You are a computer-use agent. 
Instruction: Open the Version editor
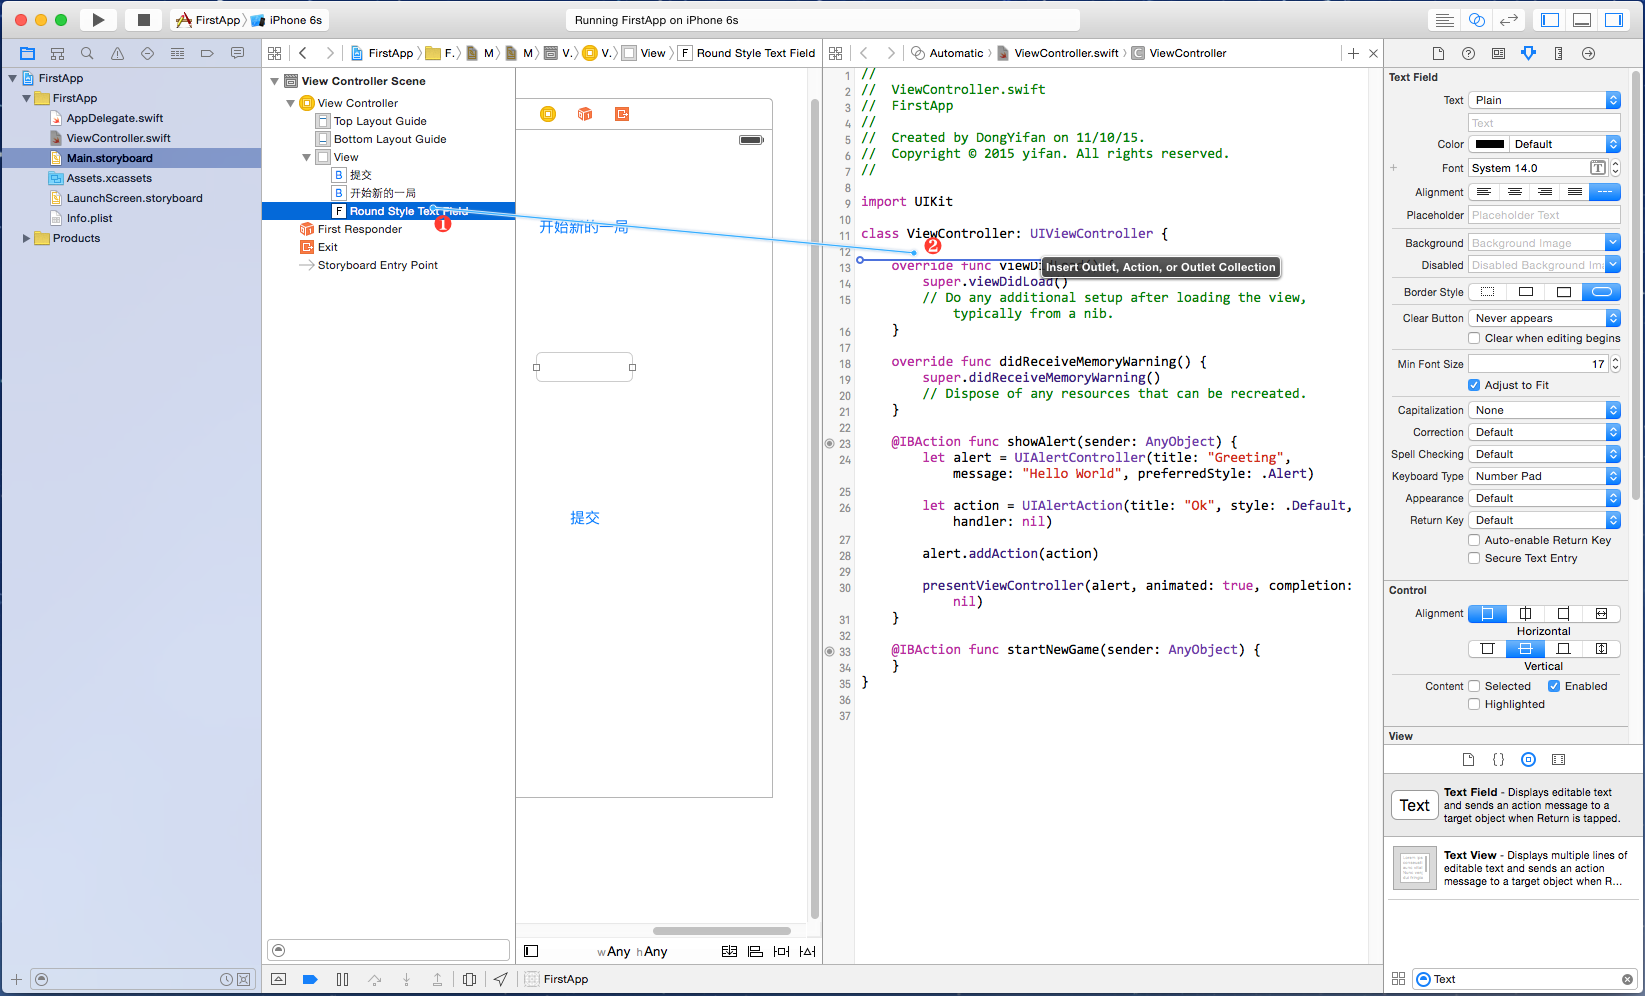coord(1509,20)
